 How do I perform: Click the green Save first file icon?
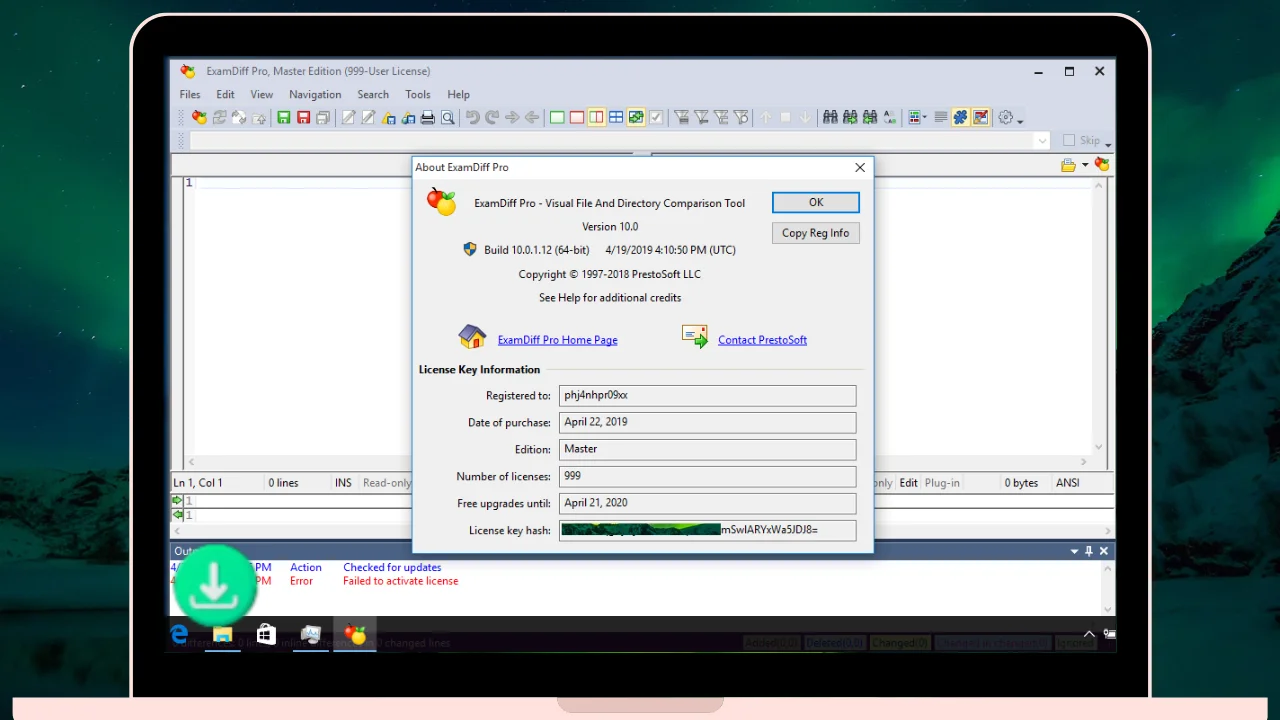(284, 118)
